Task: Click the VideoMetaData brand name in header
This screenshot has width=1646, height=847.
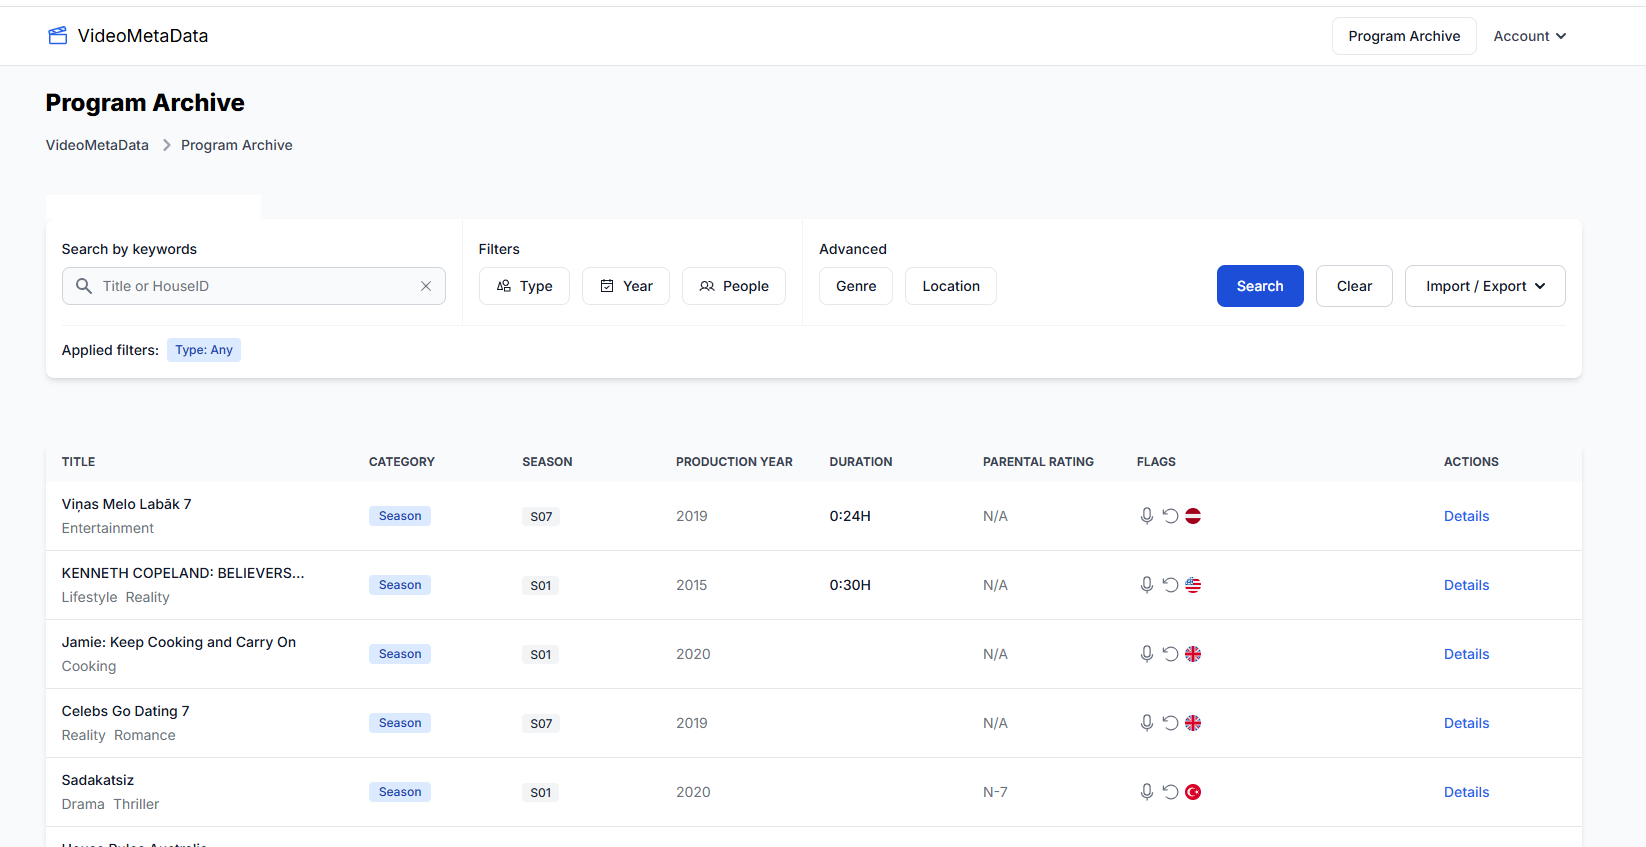Action: point(143,36)
